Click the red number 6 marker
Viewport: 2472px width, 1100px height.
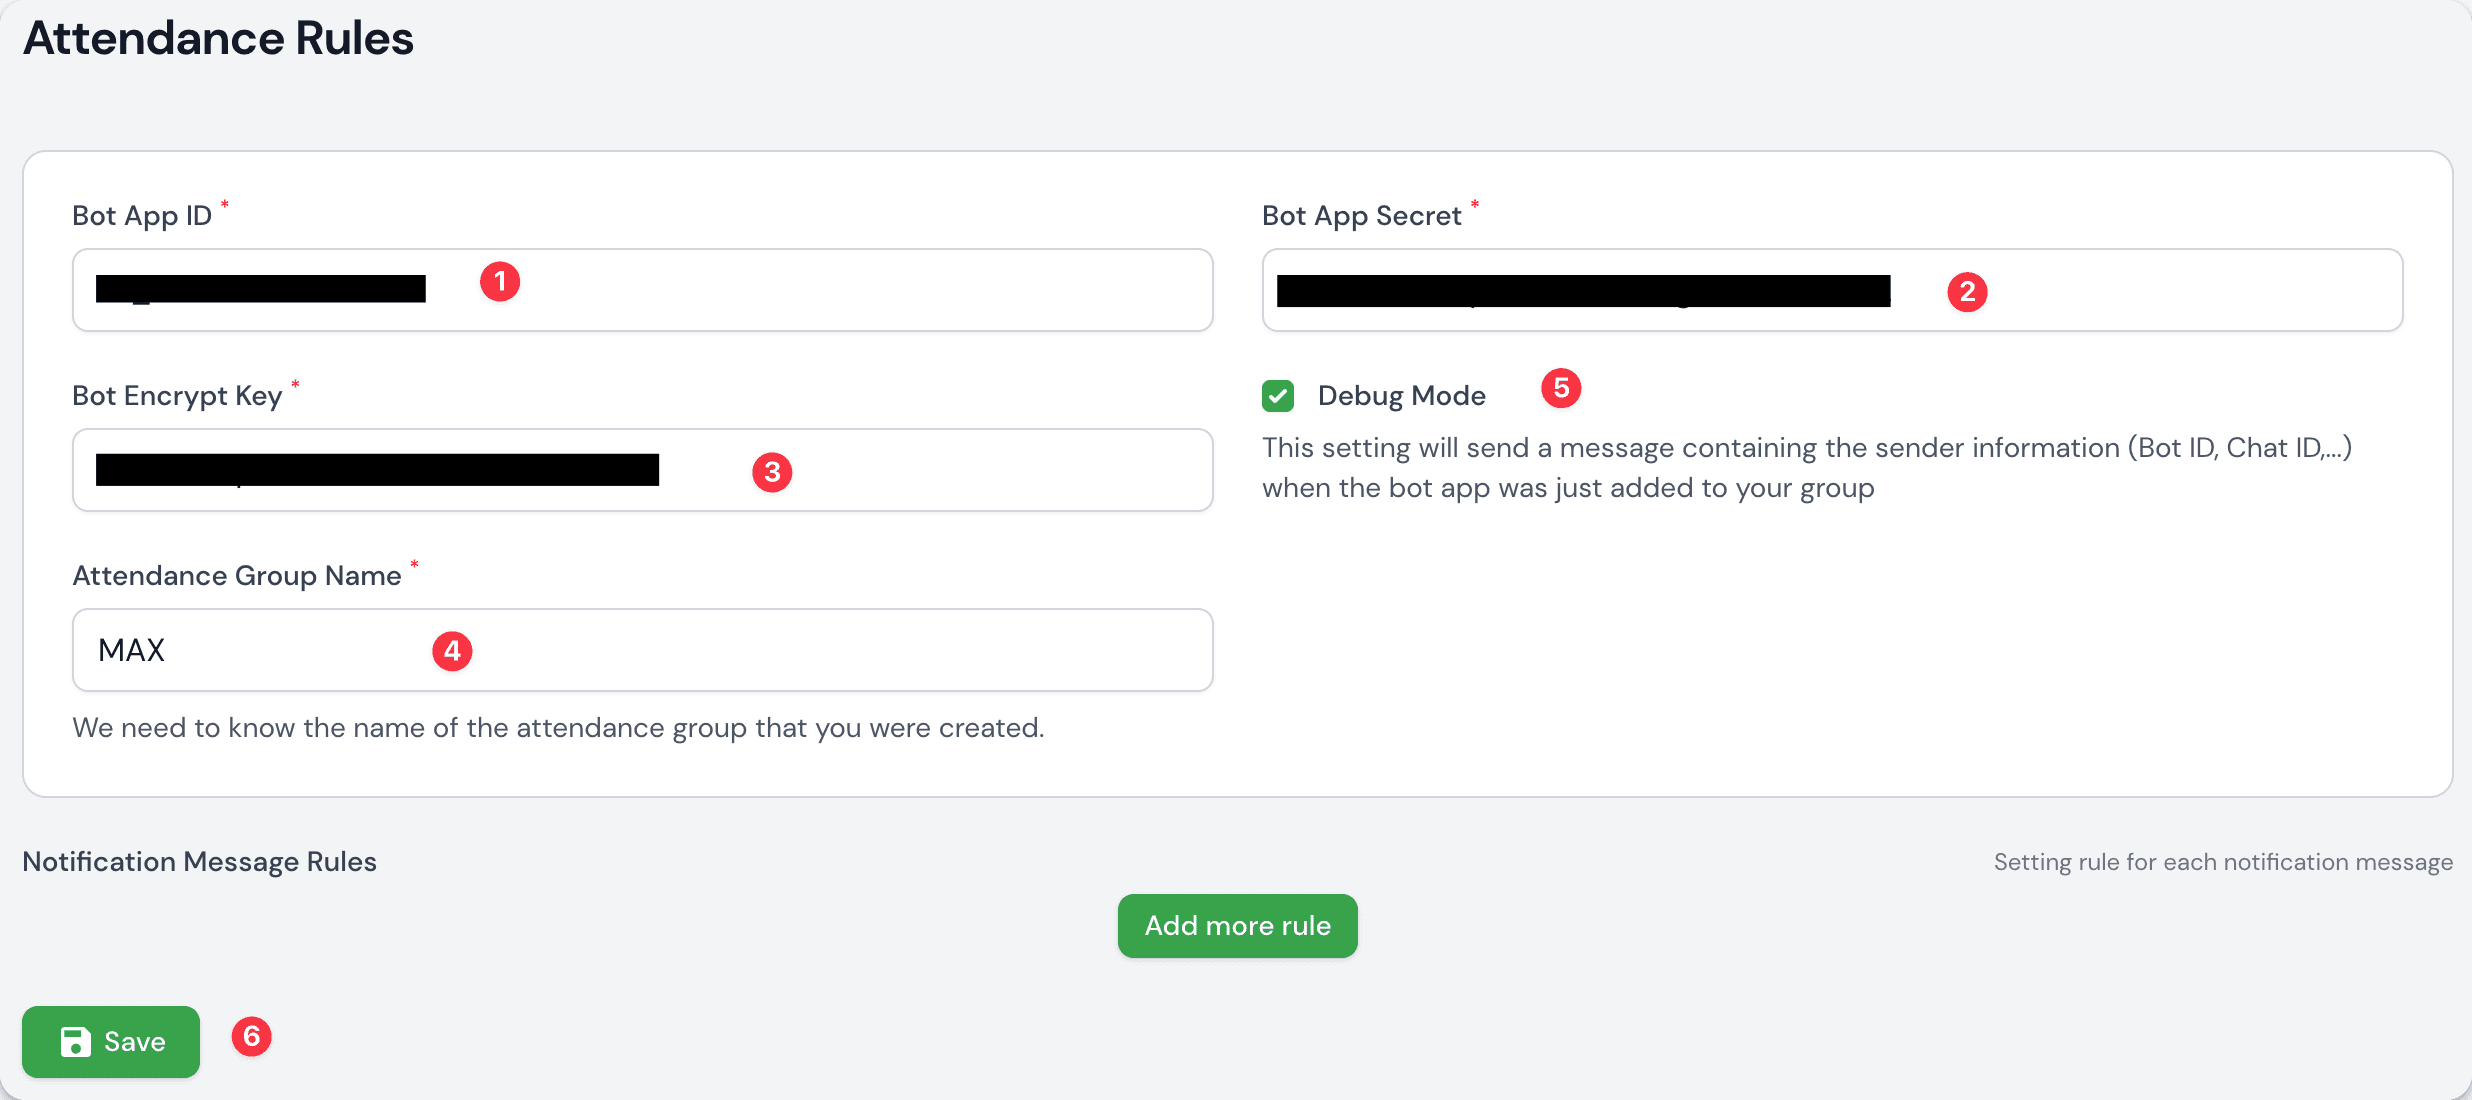252,1036
